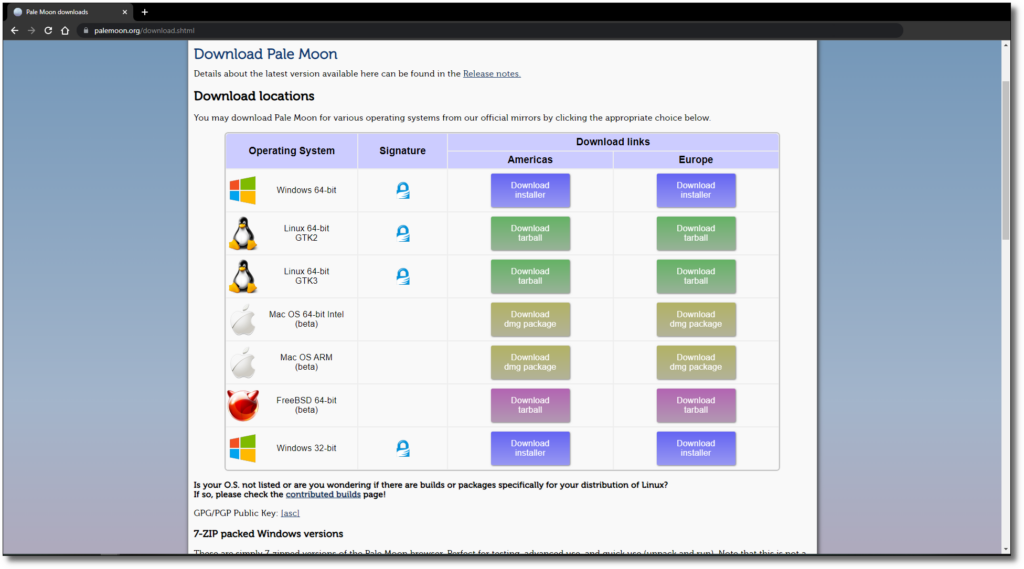
Task: Click the Download locations heading
Action: pyautogui.click(x=254, y=96)
